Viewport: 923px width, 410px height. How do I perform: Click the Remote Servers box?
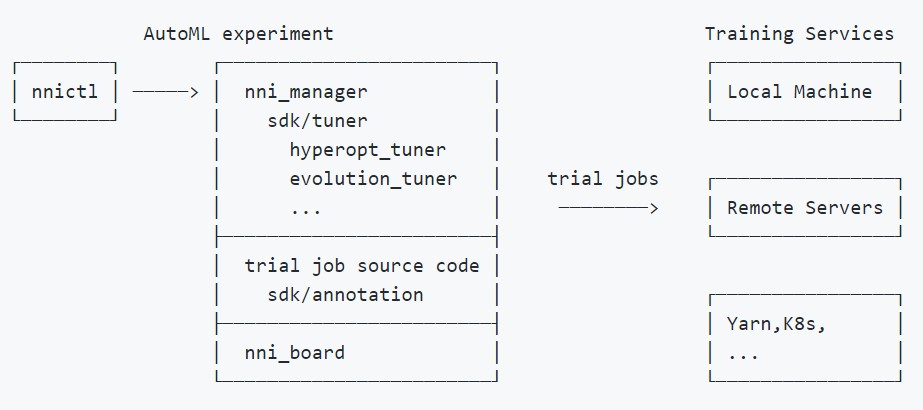[805, 208]
